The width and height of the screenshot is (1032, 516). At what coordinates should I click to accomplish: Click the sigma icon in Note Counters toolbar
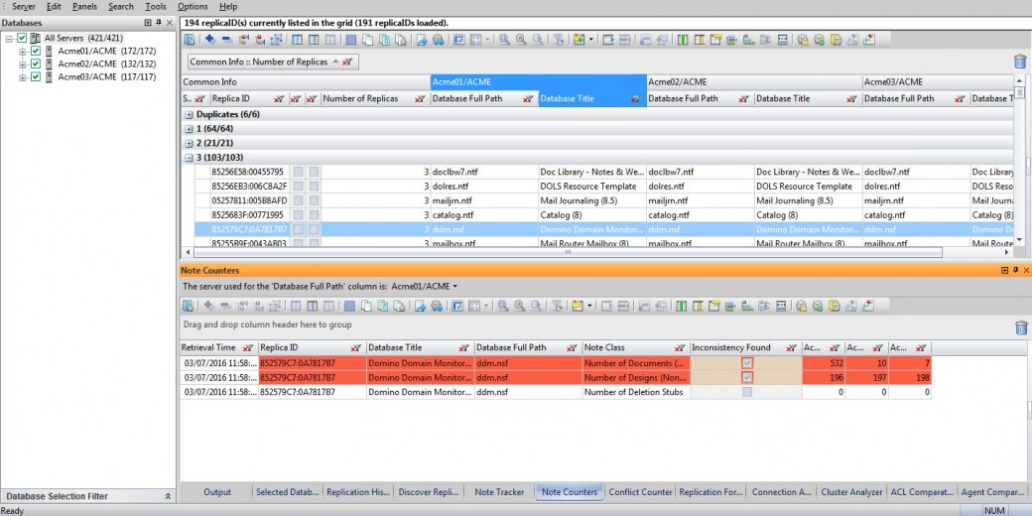pos(765,305)
